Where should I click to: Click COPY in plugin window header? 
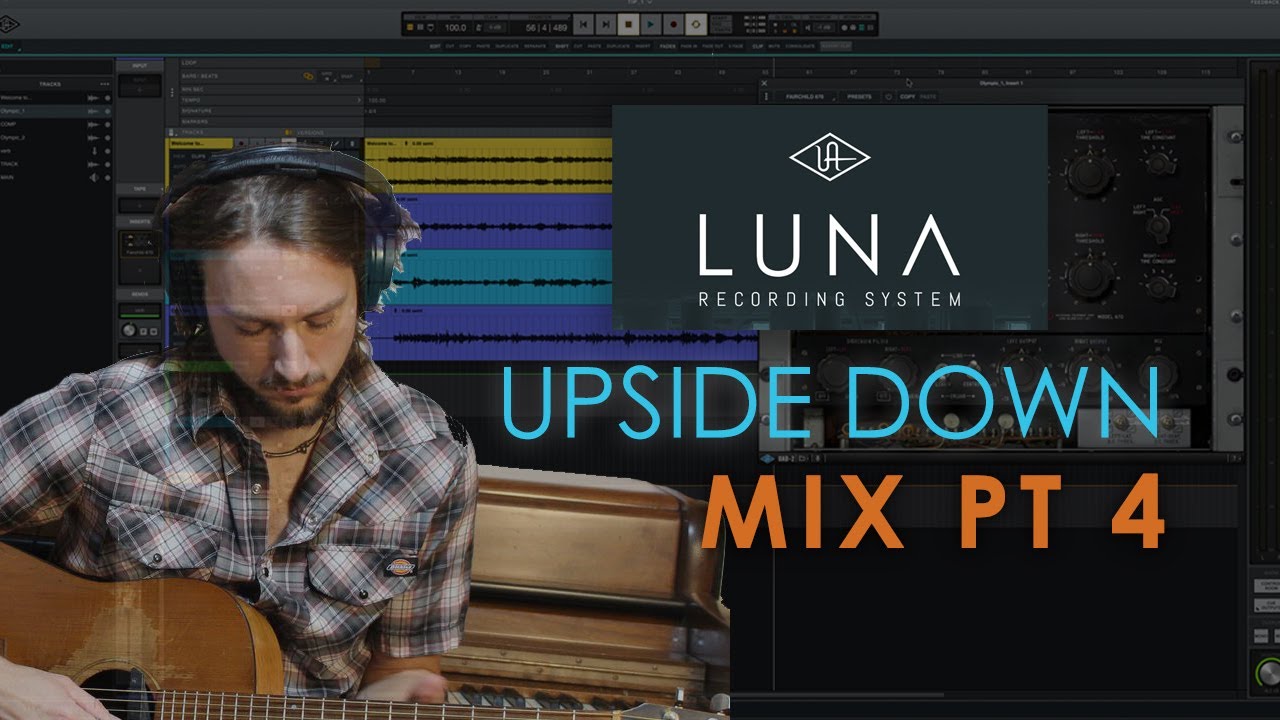[x=908, y=97]
